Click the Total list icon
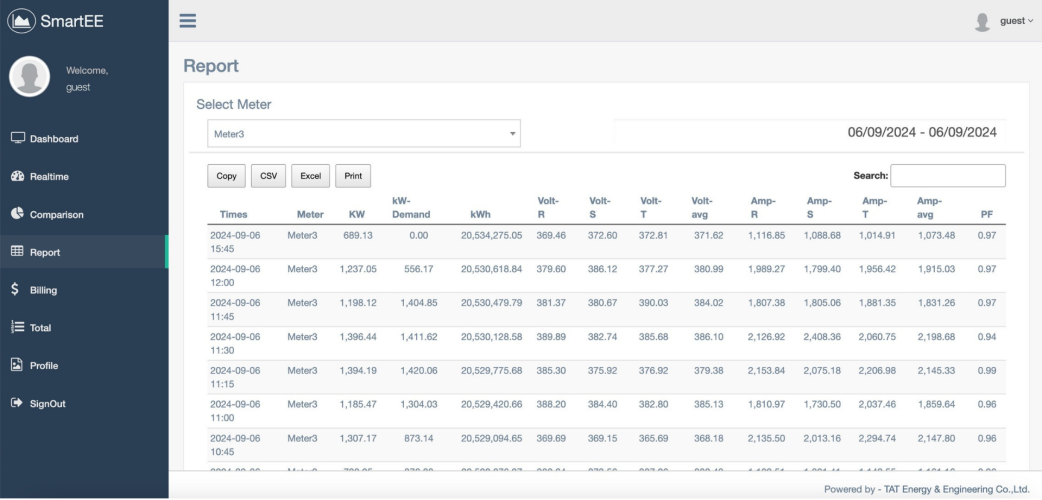This screenshot has height=500, width=1042. (x=17, y=327)
